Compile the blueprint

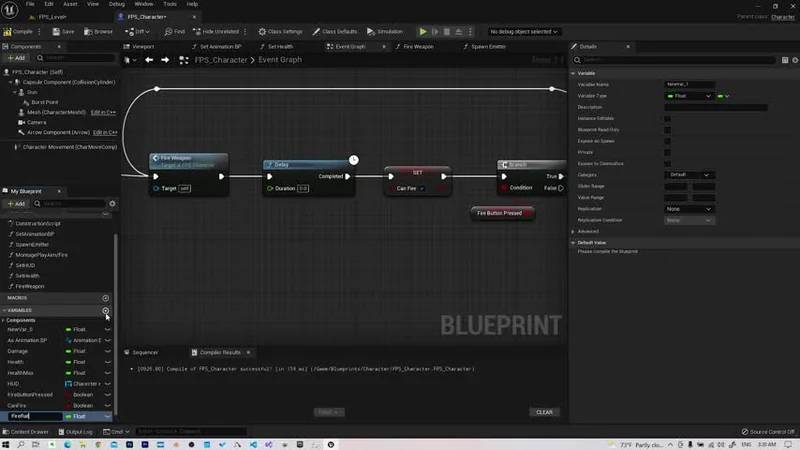tap(18, 32)
